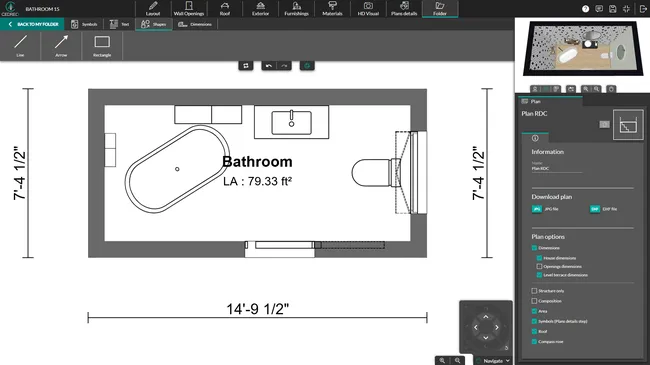Redo the last action
The height and width of the screenshot is (365, 650).
coord(284,66)
